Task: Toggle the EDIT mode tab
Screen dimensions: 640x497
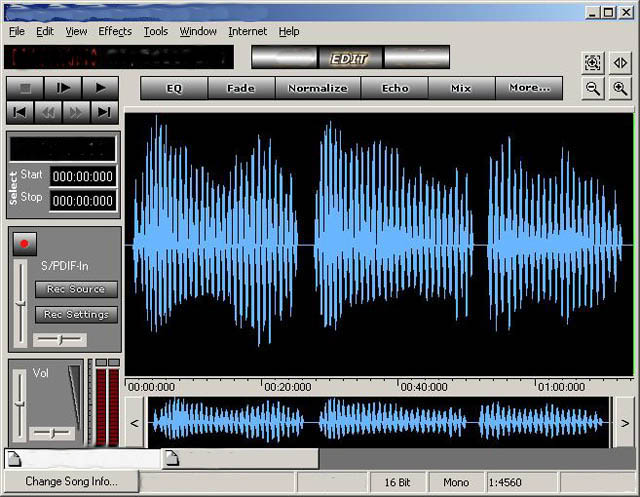Action: (x=349, y=58)
